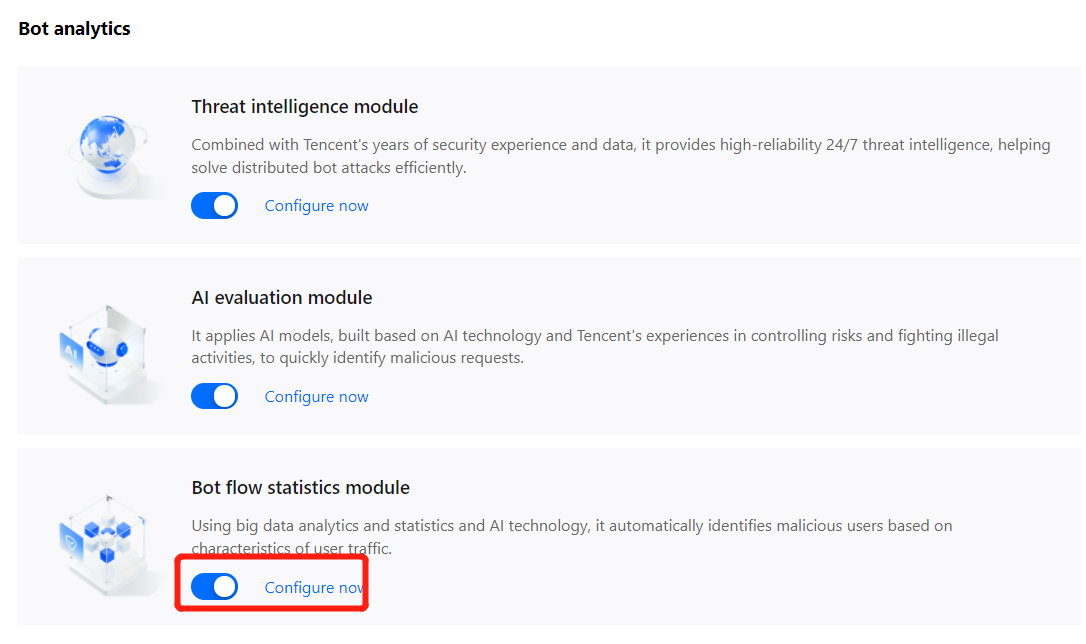1086x644 pixels.
Task: Disable the Threat intelligence module toggle
Action: point(214,206)
